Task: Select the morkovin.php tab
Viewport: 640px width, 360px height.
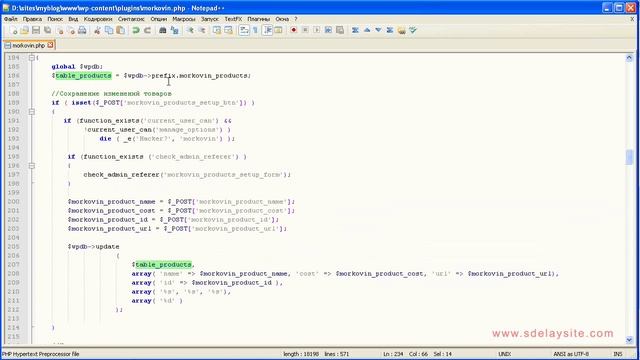Action: pos(28,45)
